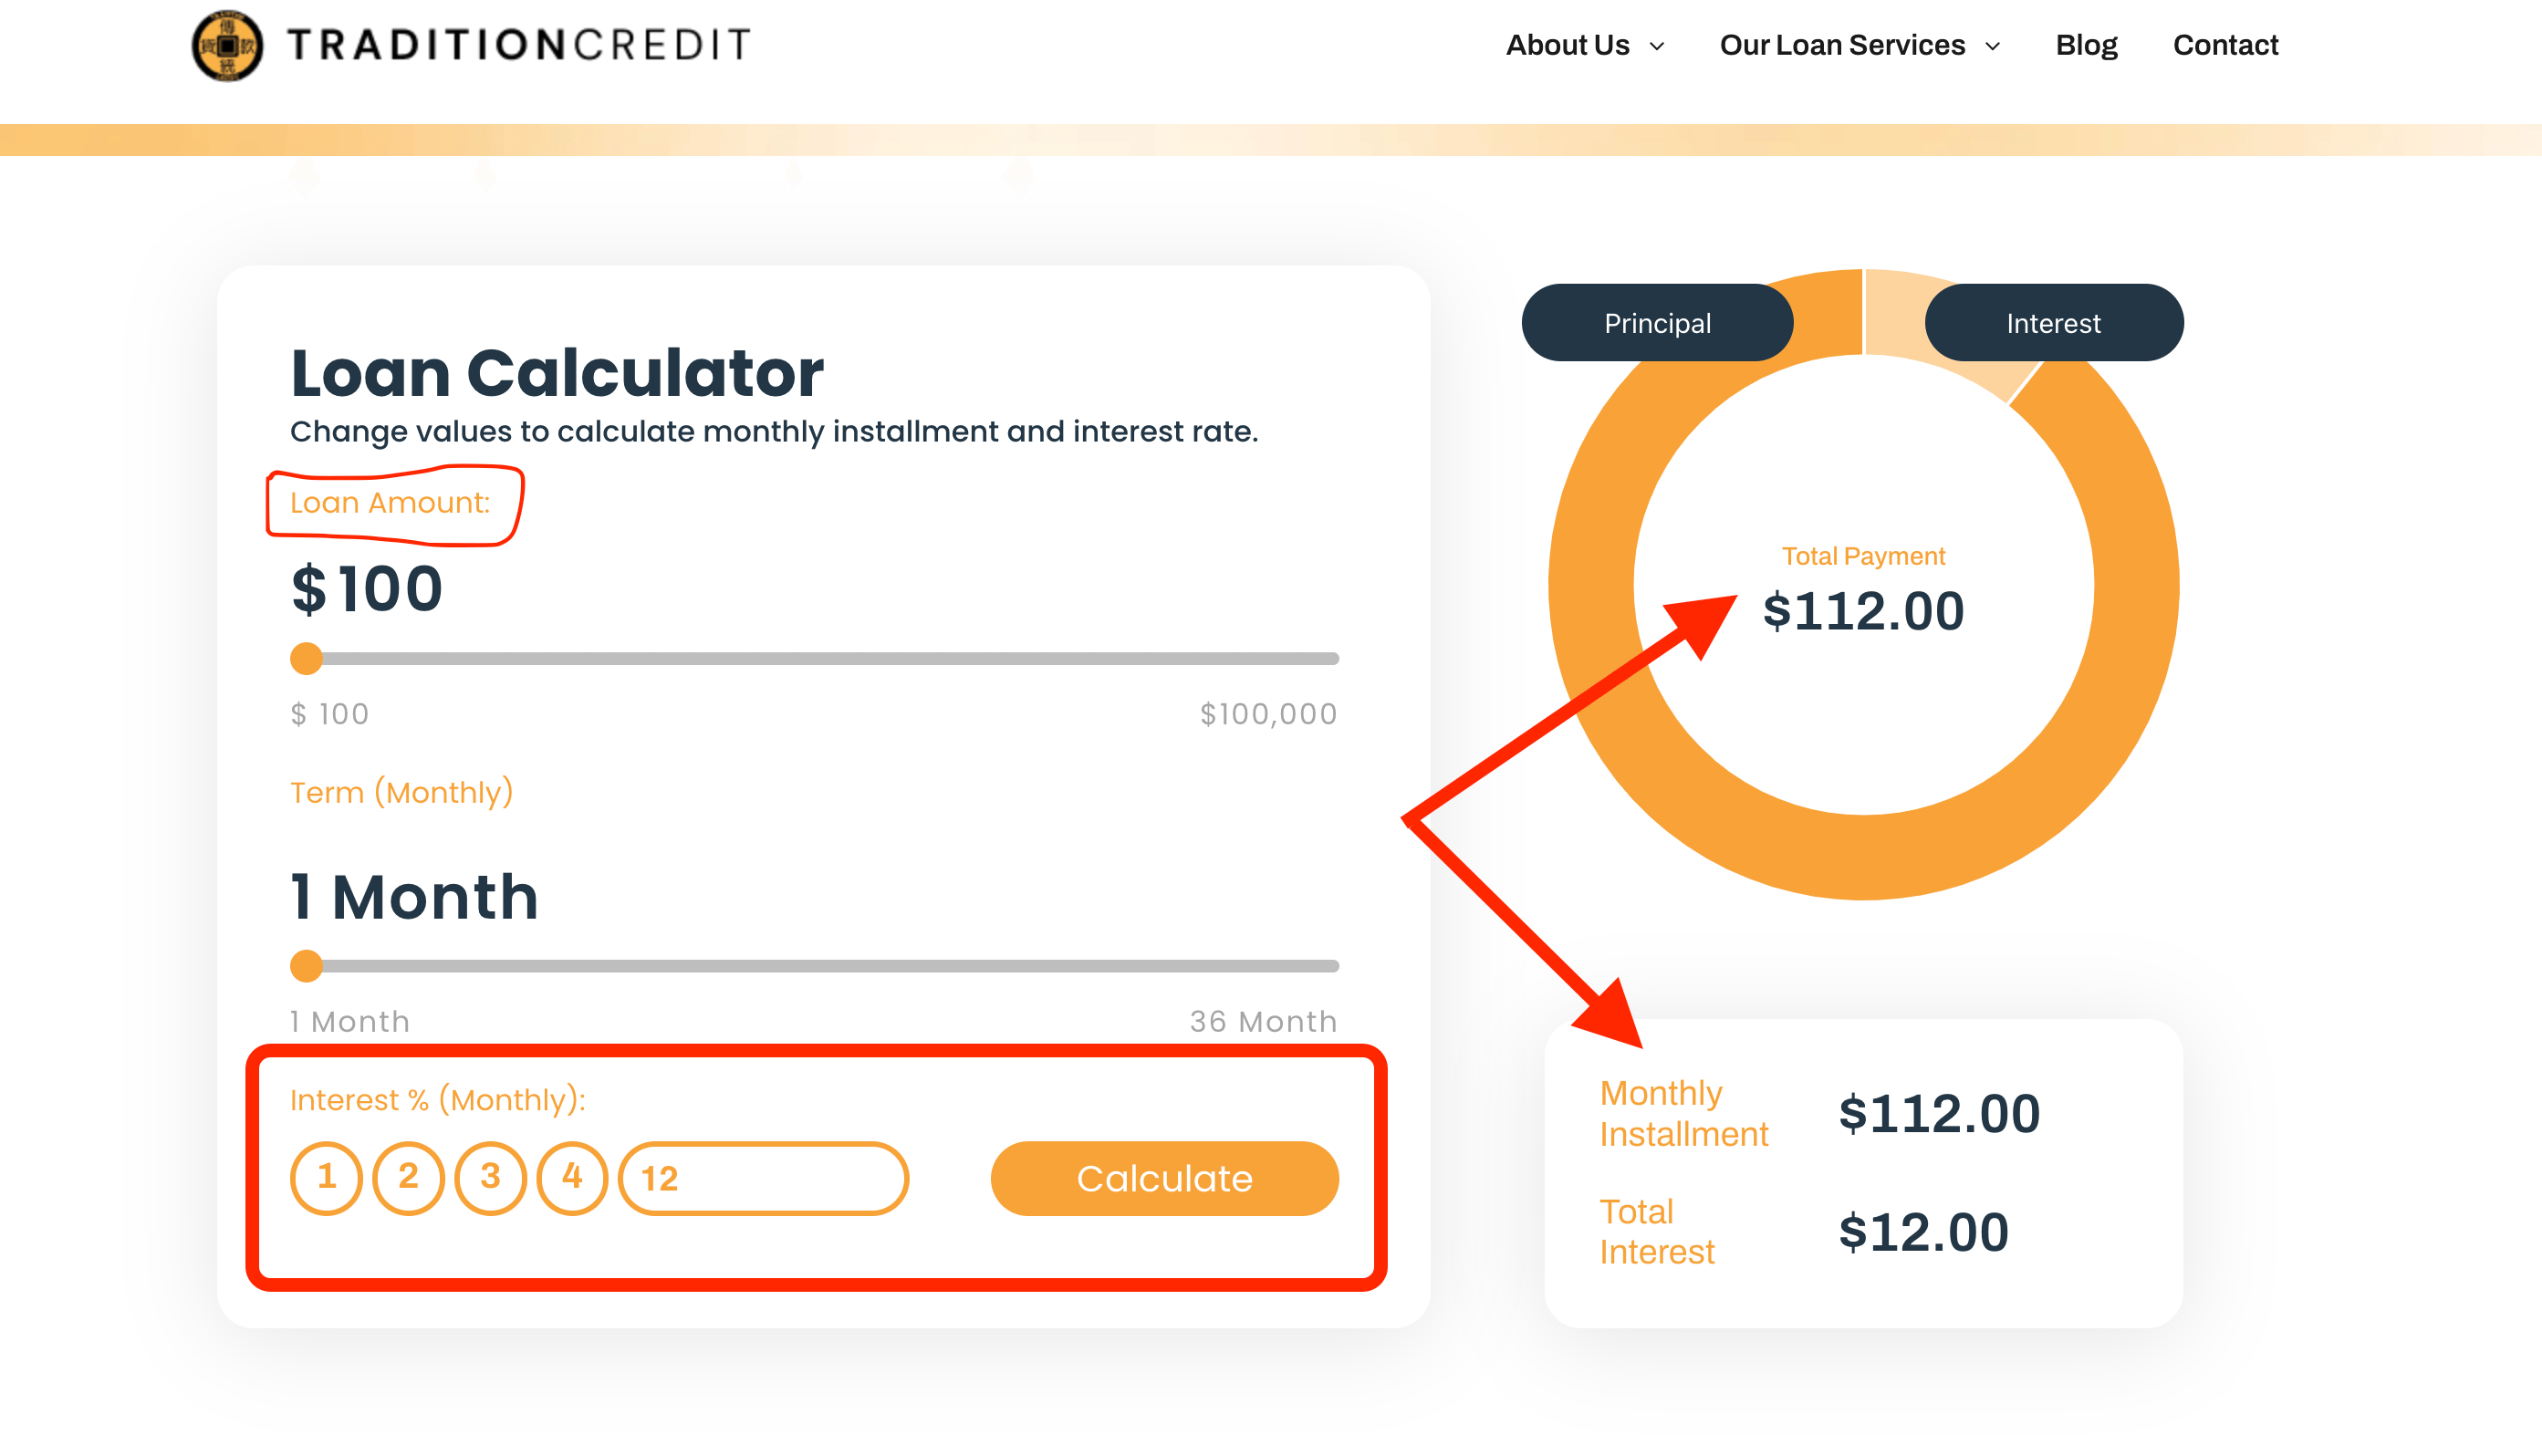
Task: Open the Blog page
Action: [2086, 45]
